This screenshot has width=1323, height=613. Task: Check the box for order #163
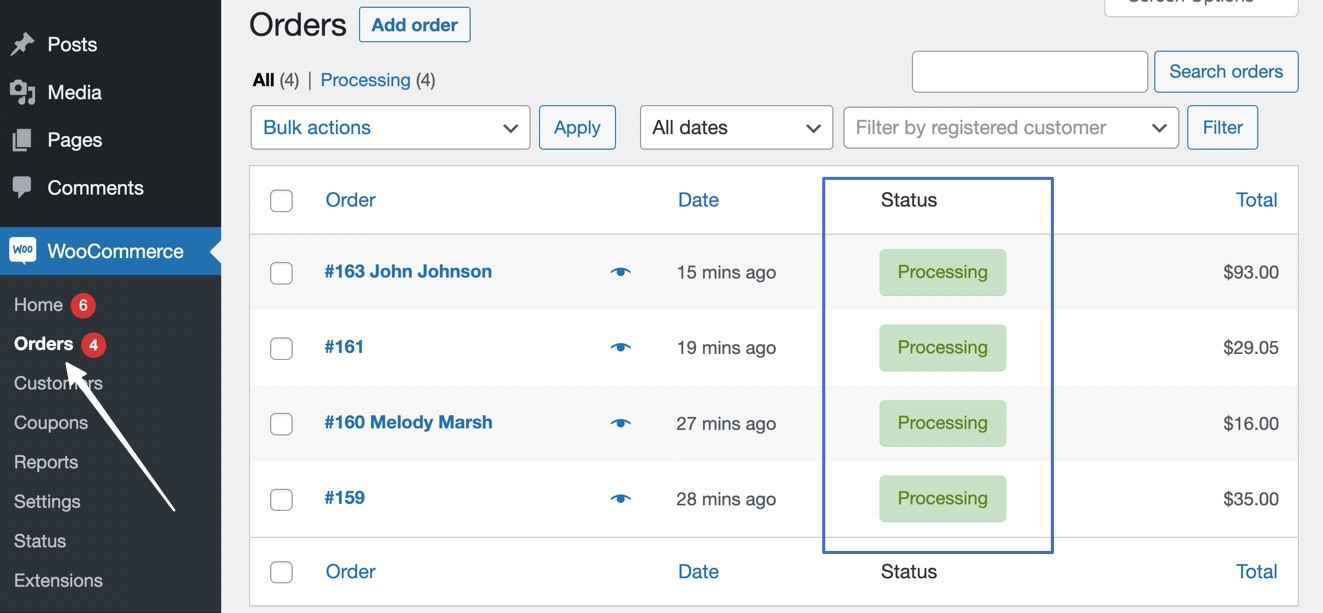click(281, 273)
